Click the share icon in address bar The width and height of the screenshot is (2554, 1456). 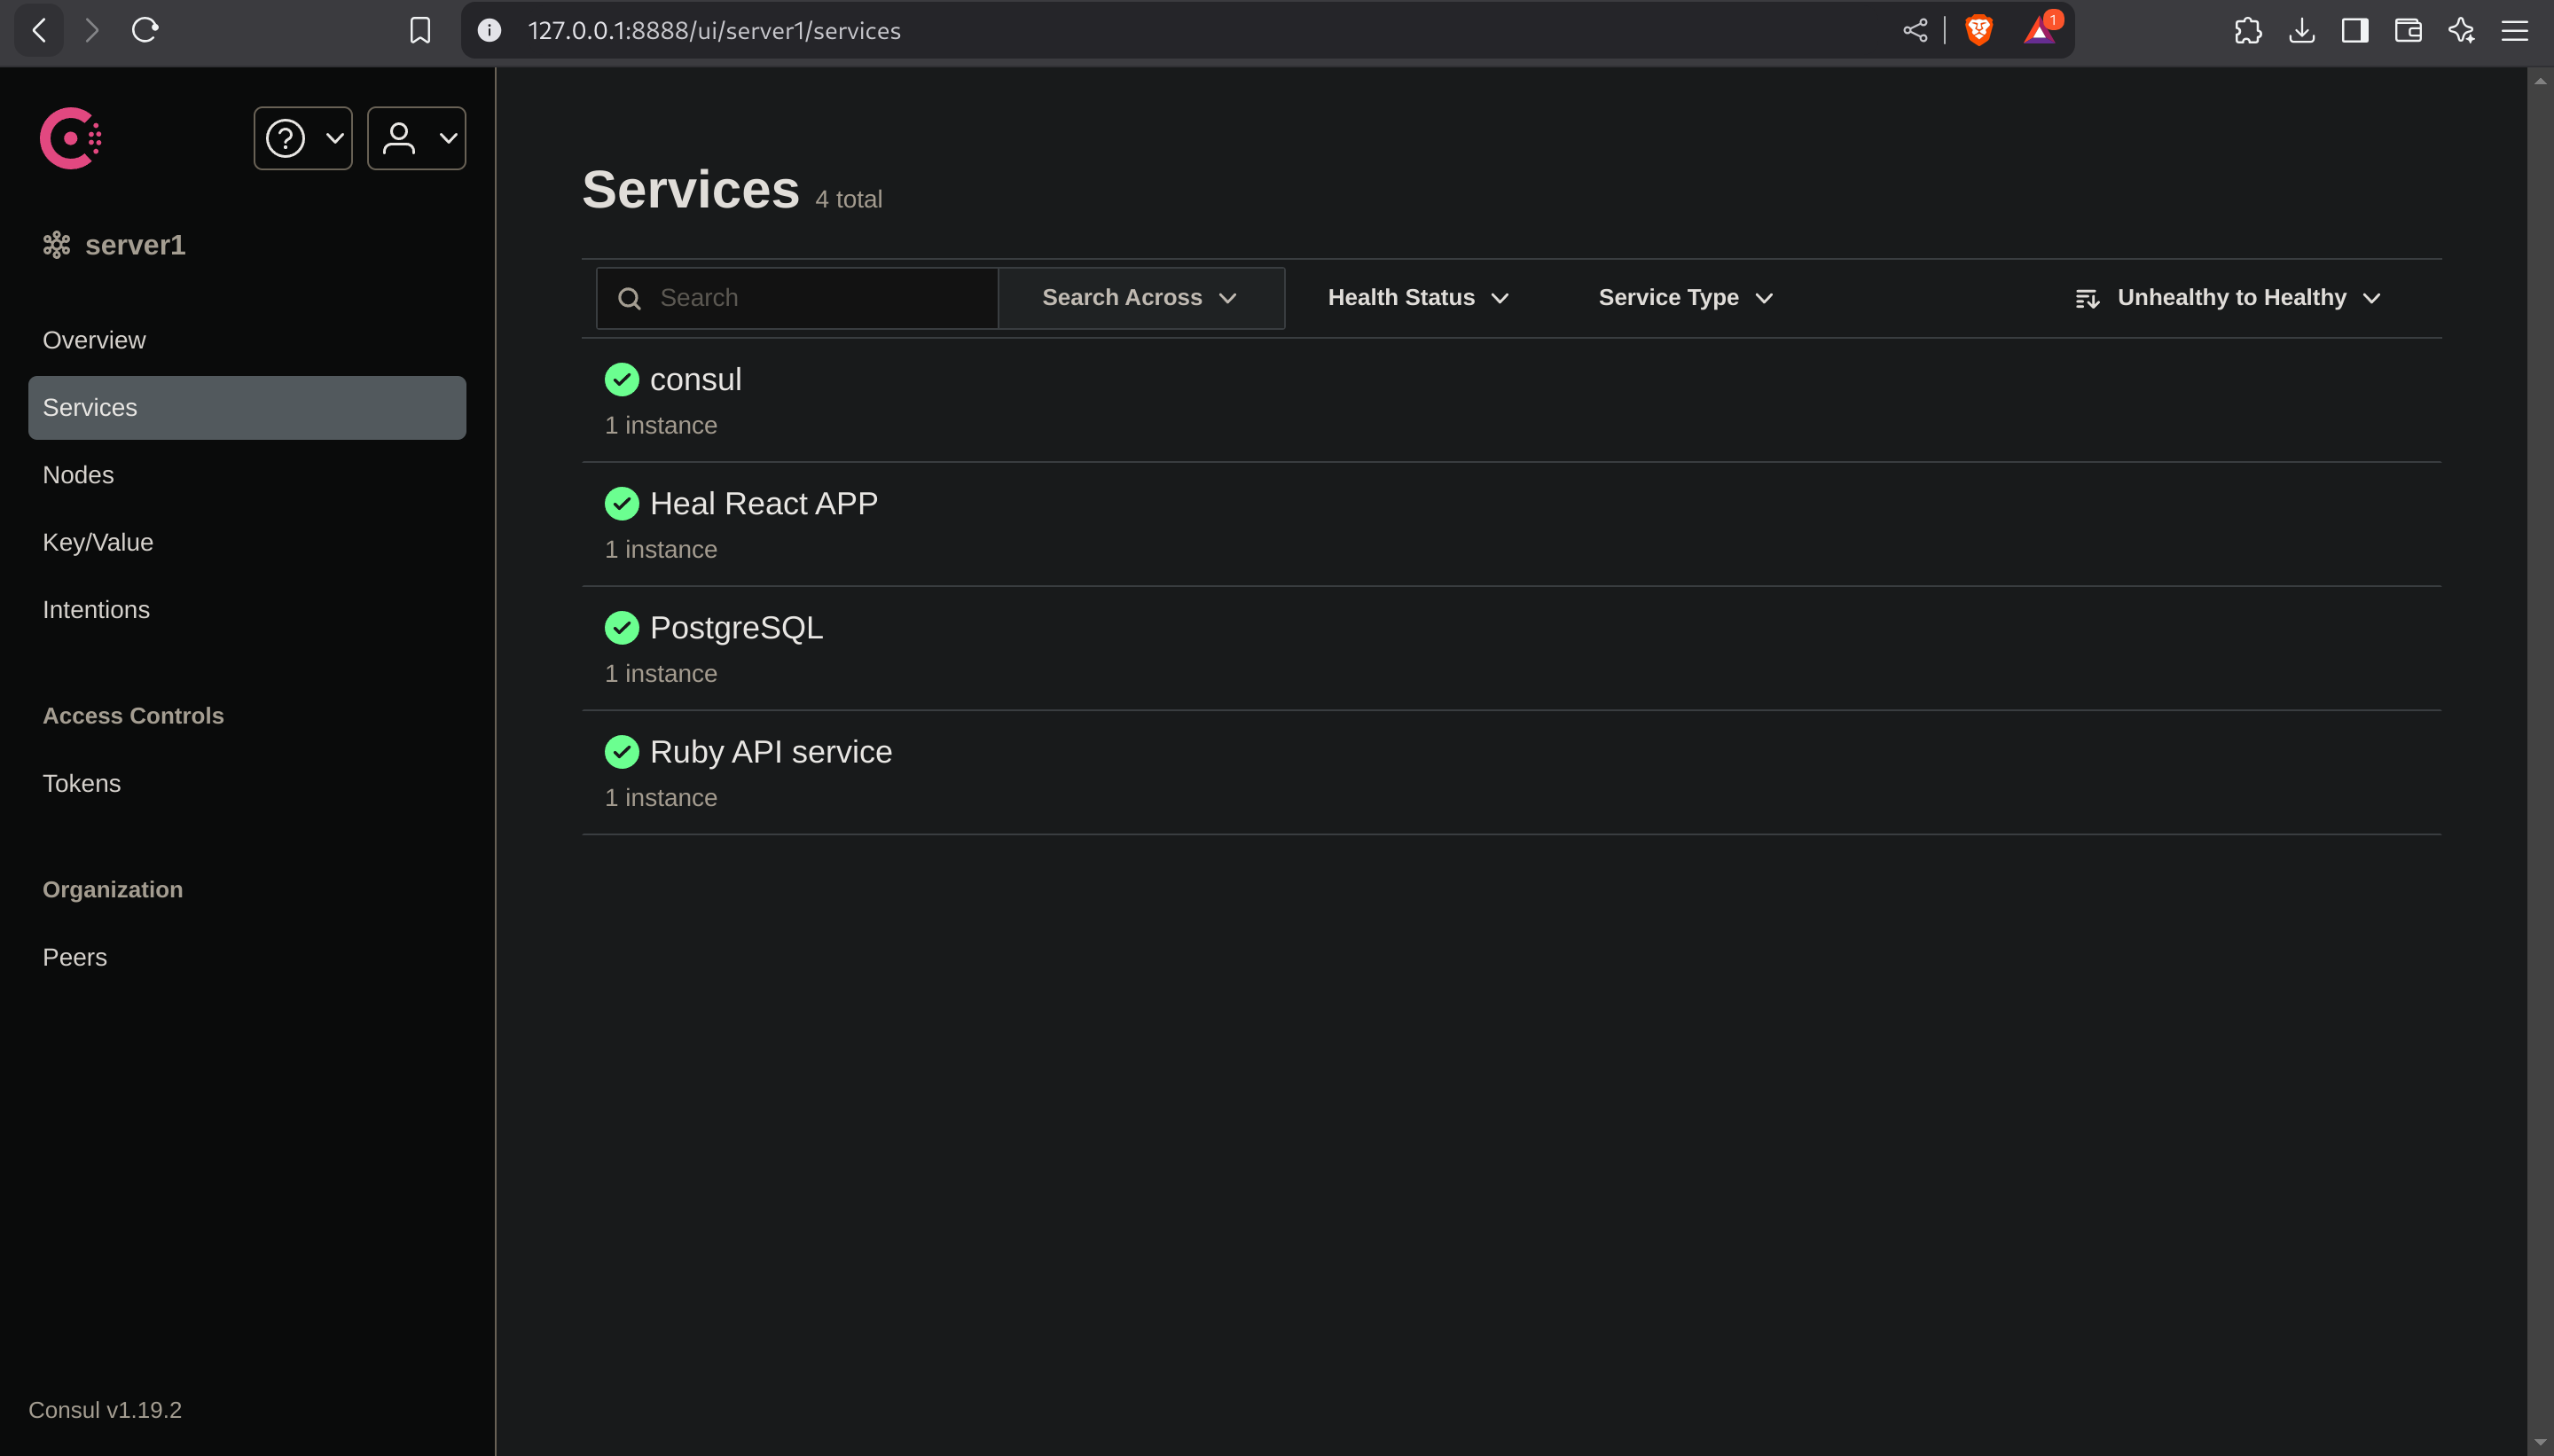tap(1914, 30)
